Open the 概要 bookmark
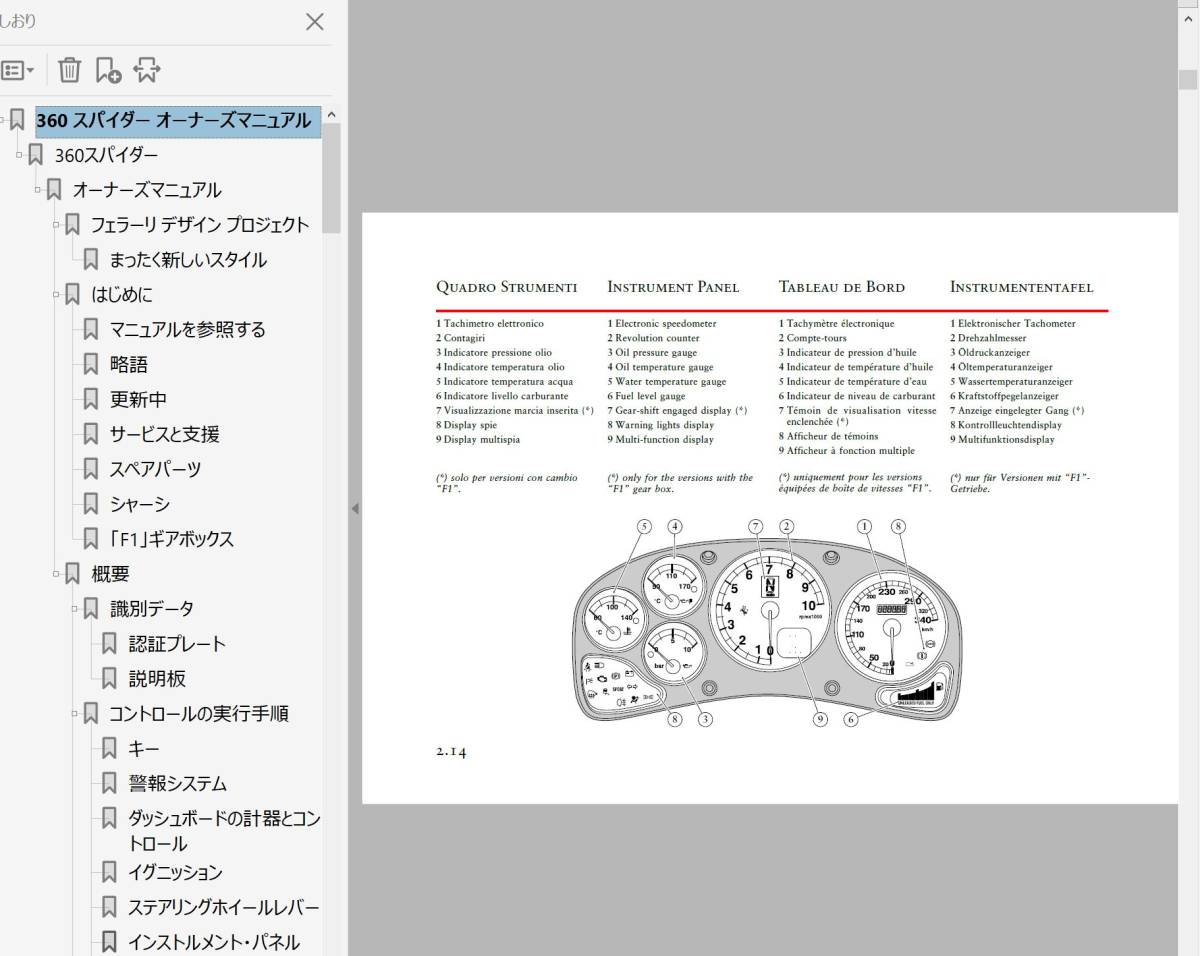Viewport: 1200px width, 956px height. [110, 574]
